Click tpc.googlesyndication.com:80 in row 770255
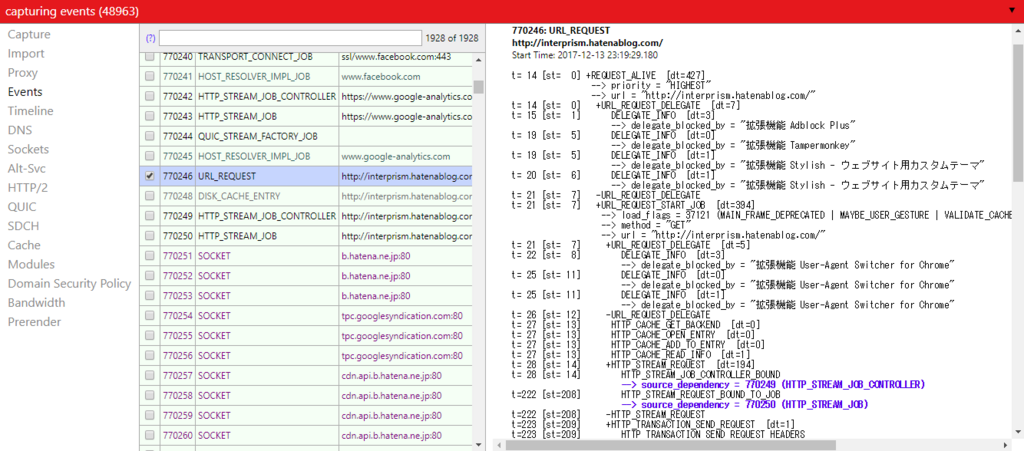Image resolution: width=1024 pixels, height=451 pixels. [x=406, y=334]
